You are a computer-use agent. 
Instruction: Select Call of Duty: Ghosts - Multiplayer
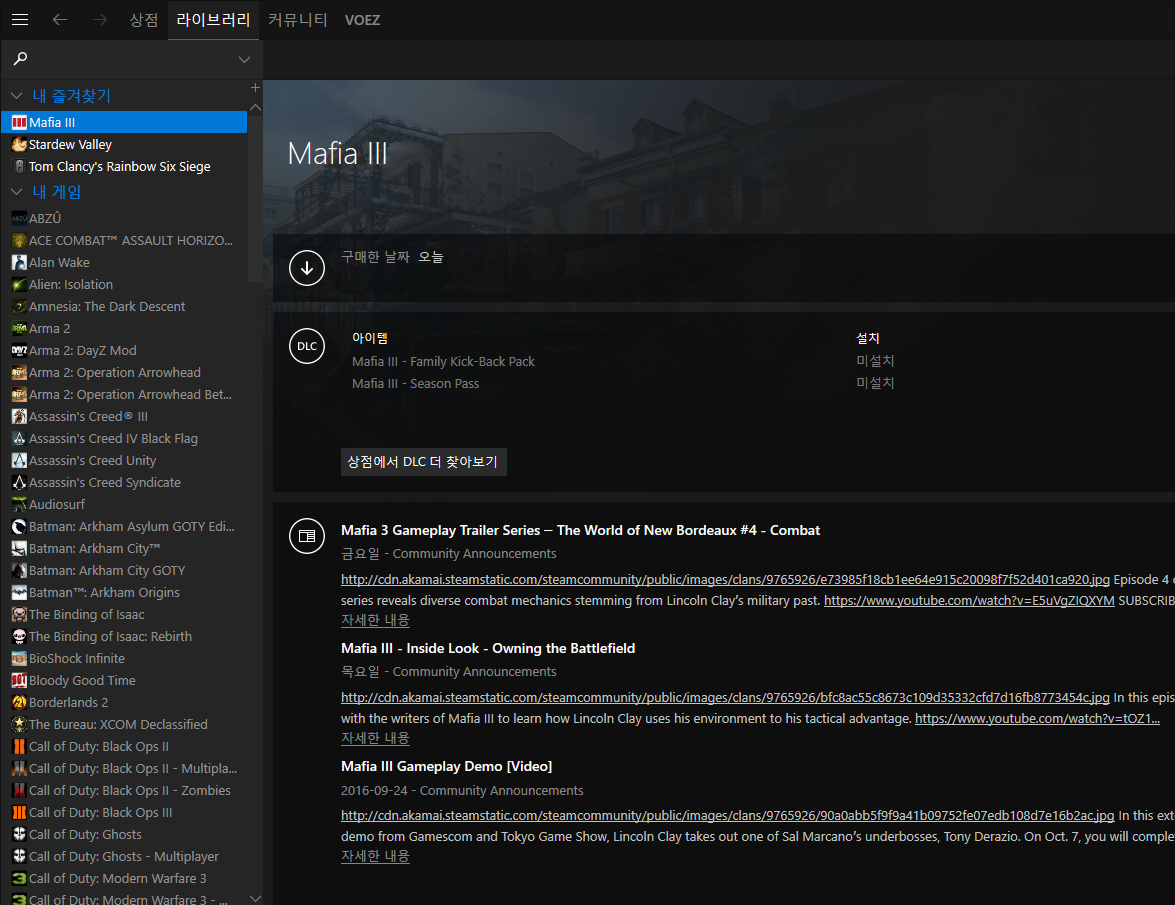(124, 856)
